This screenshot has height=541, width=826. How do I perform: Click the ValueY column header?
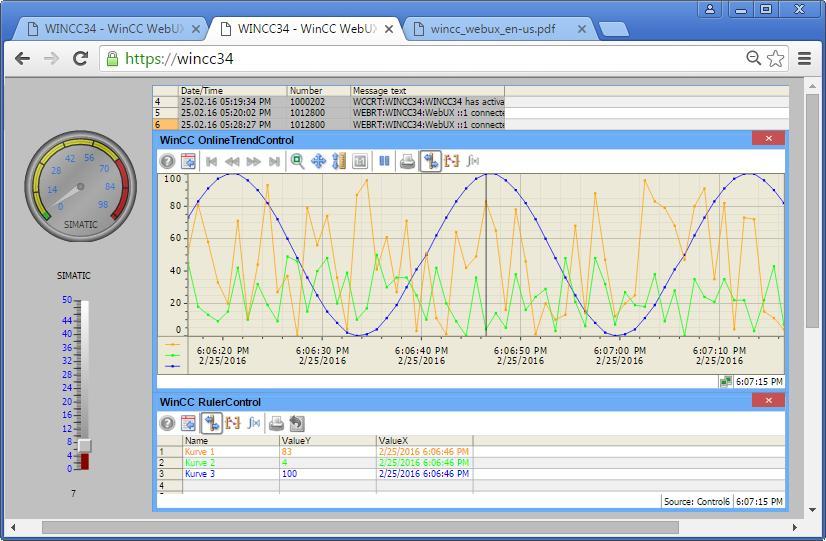[328, 440]
